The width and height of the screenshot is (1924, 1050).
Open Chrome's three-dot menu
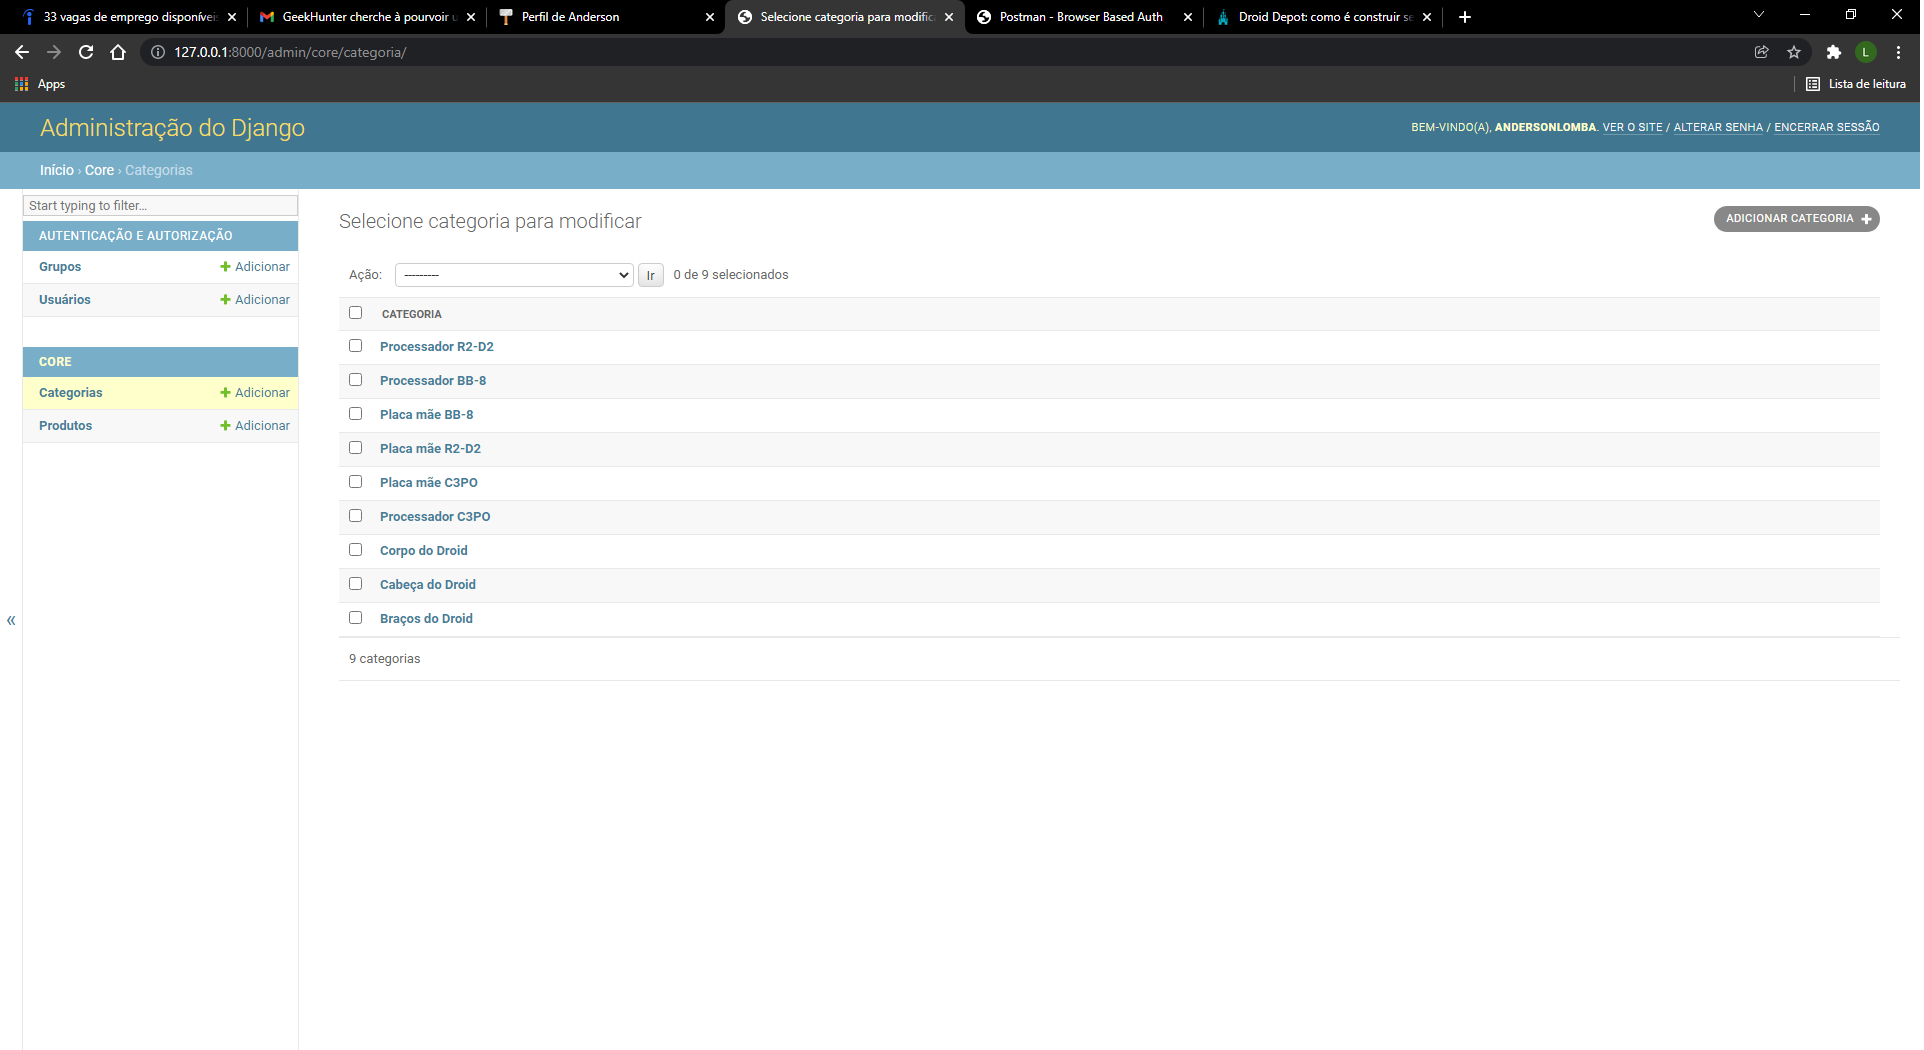[1898, 52]
